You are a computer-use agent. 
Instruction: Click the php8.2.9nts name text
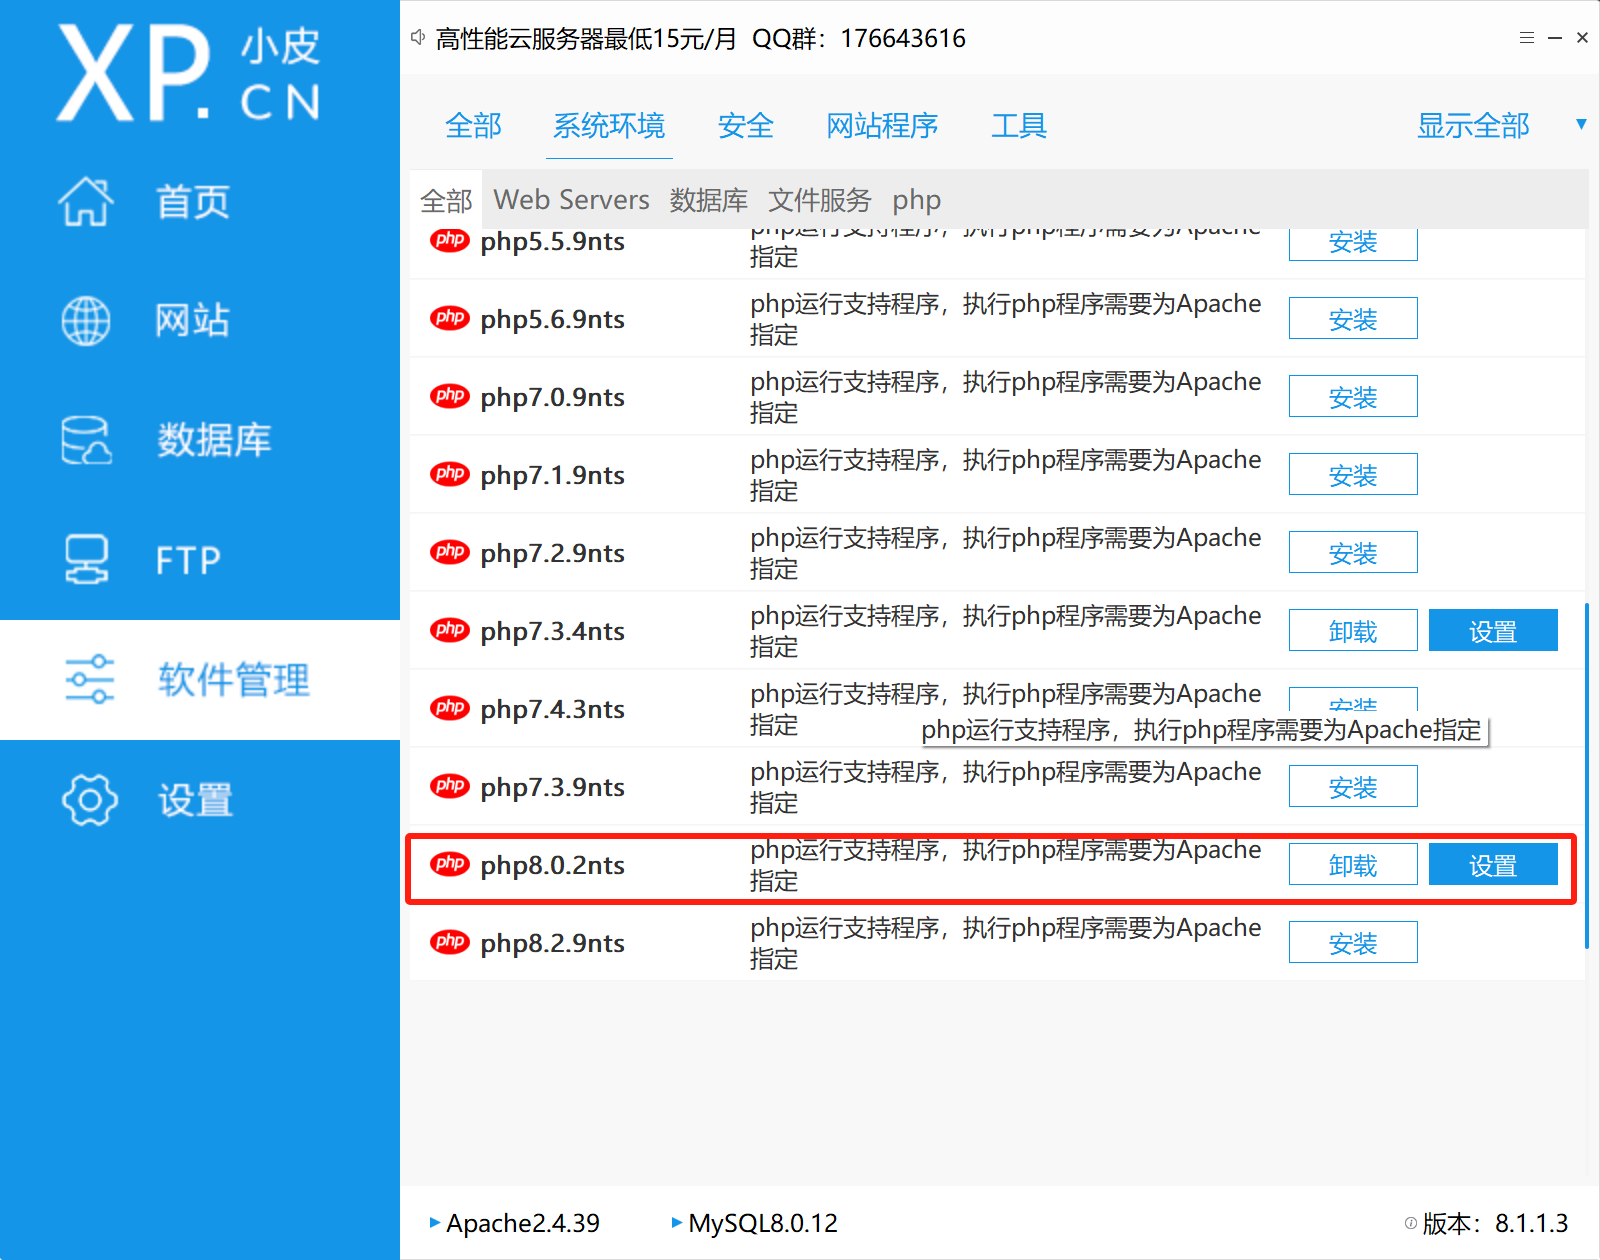tap(552, 943)
